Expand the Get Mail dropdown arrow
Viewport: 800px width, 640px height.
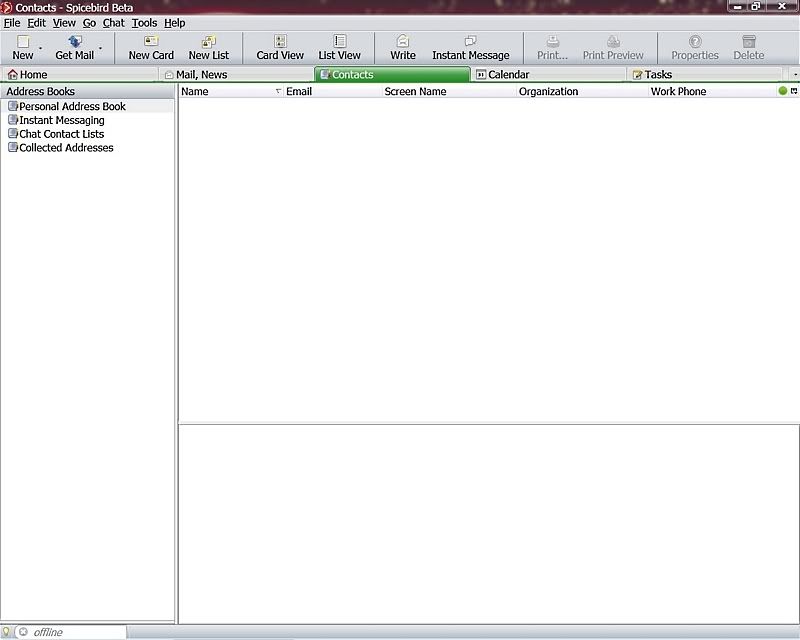101,48
